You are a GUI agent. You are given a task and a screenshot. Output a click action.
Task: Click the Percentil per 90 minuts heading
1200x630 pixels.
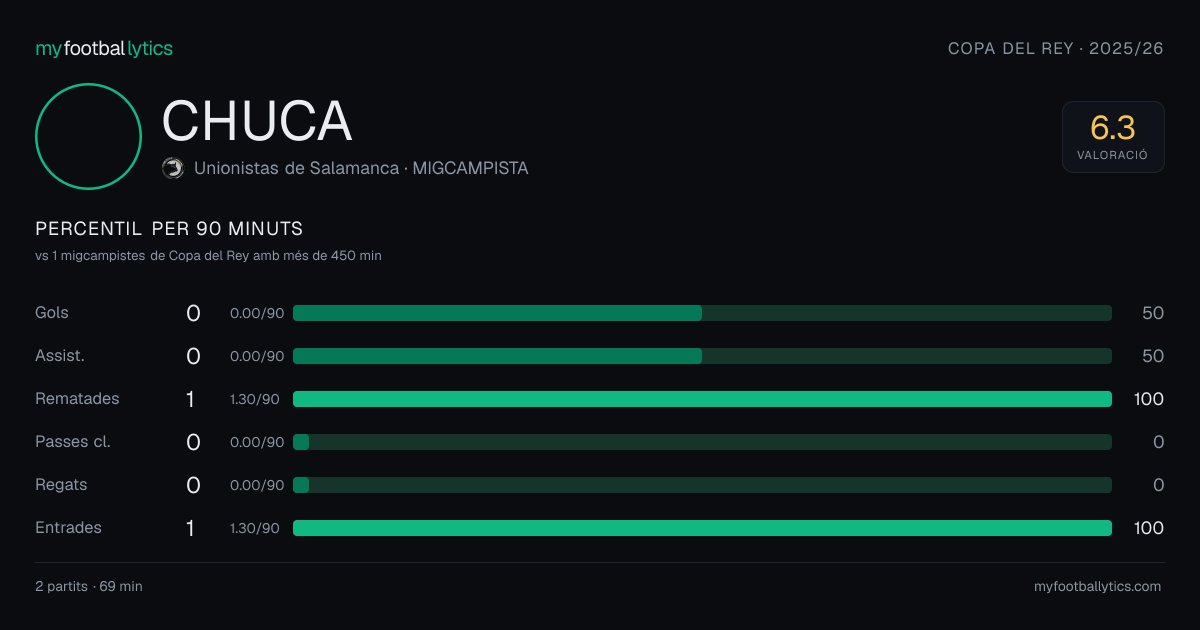click(169, 229)
